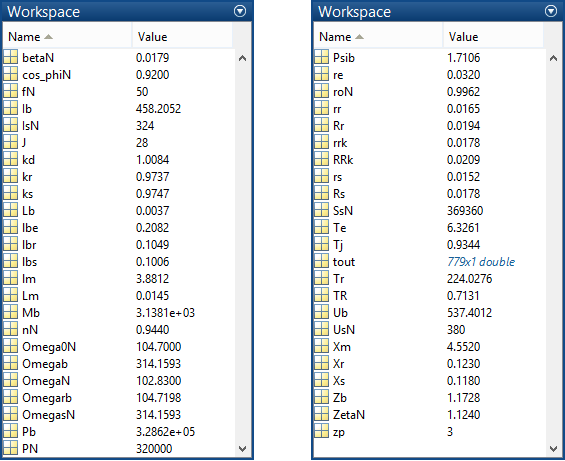Select the SsN variable icon
This screenshot has height=461, width=565.
pos(321,210)
